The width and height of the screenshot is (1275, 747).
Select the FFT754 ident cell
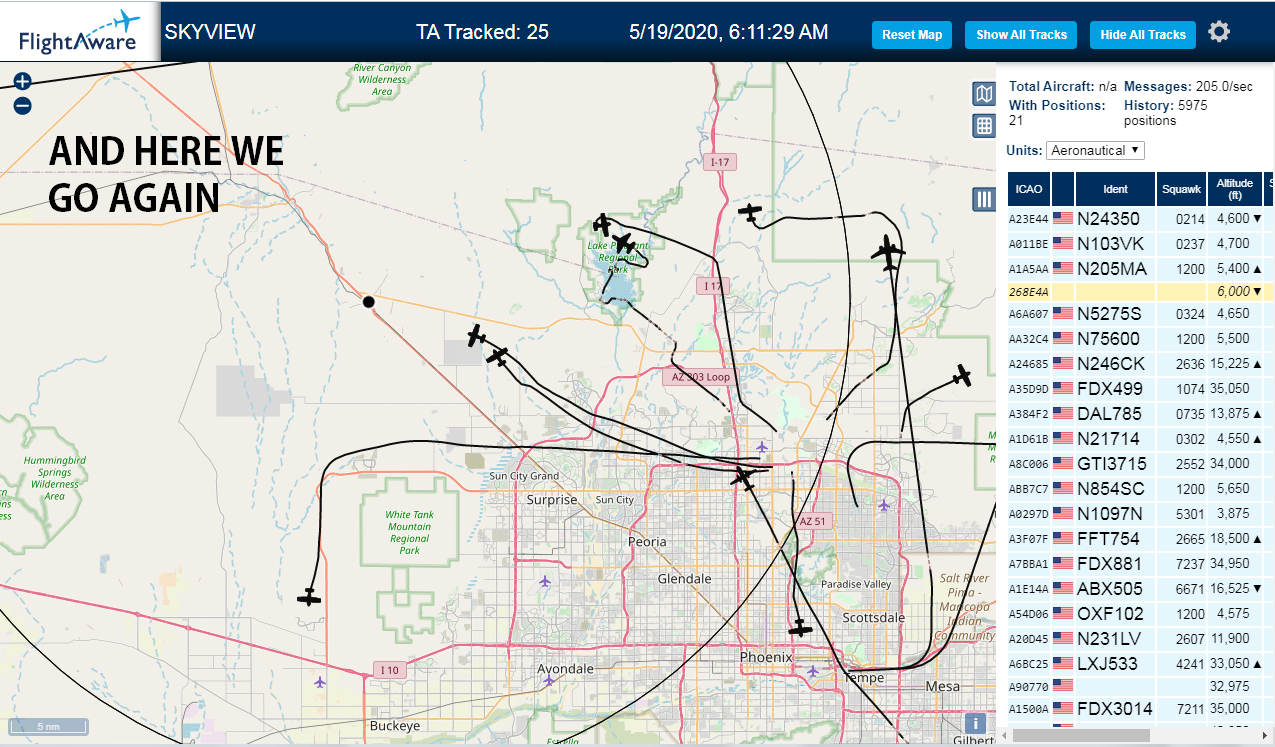[1115, 538]
